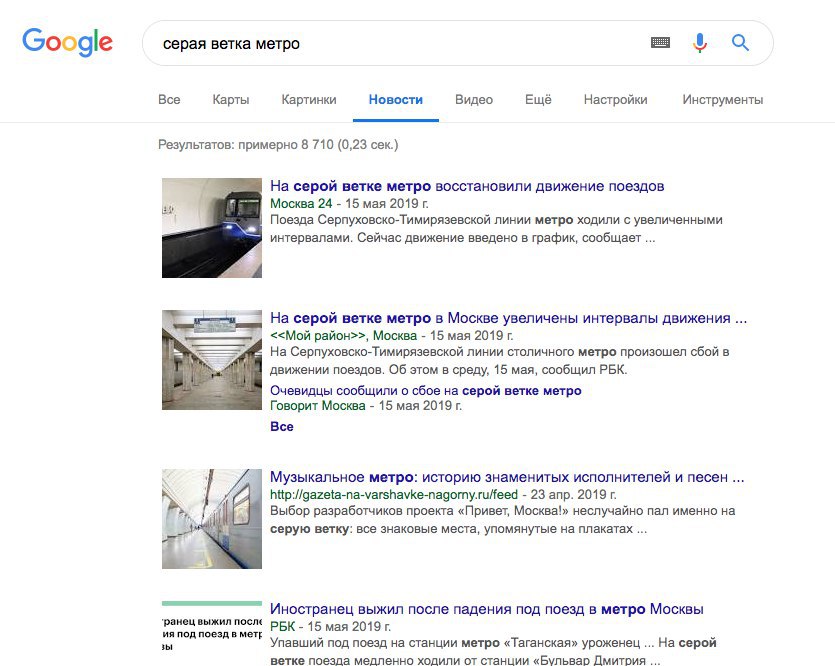This screenshot has height=666, width=835.
Task: Select the 'Новости' tab
Action: point(396,100)
